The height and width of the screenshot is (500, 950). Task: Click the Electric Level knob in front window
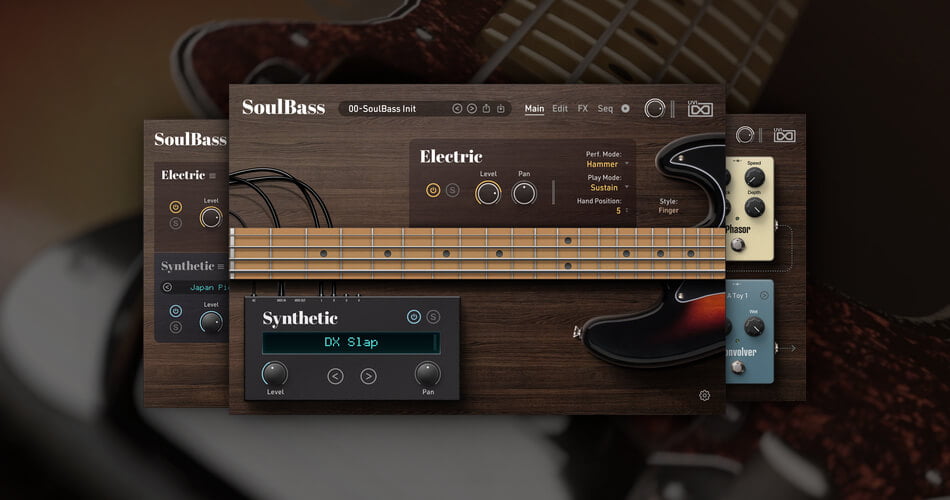click(488, 193)
